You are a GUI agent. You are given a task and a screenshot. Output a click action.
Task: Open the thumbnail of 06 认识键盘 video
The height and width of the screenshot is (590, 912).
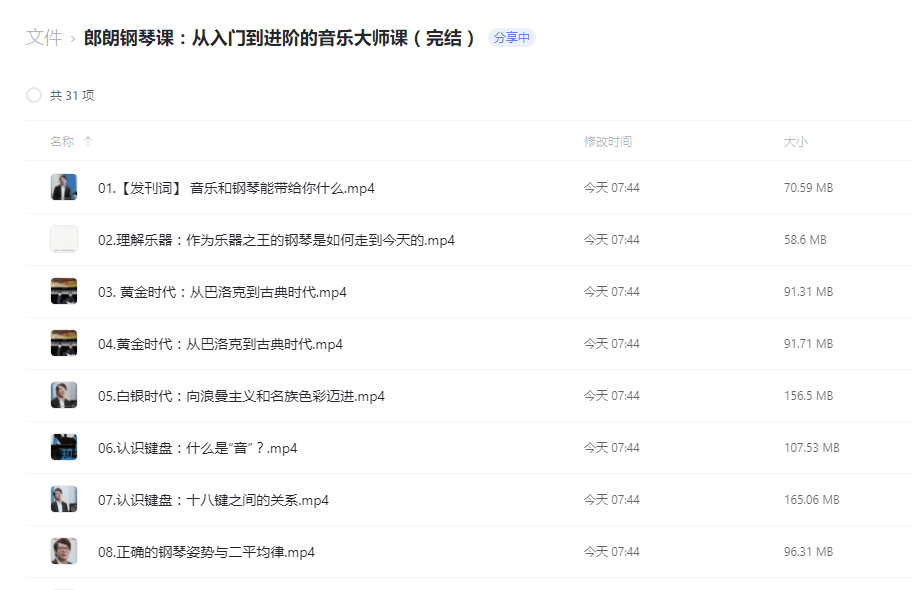coord(63,447)
